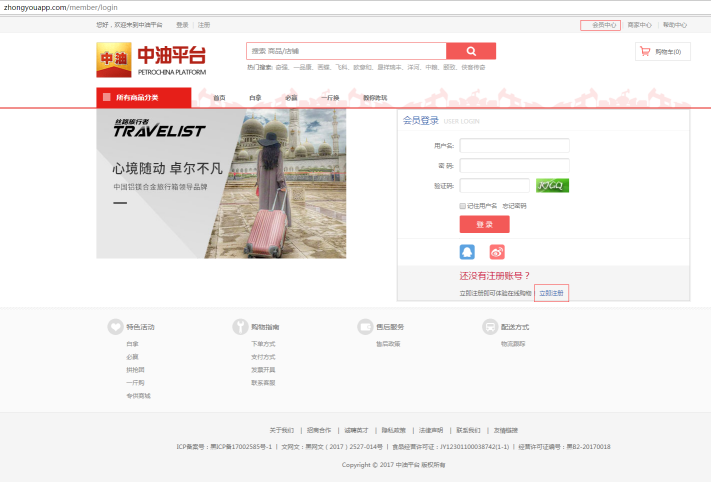This screenshot has width=711, height=482.
Task: Tick the 记住用户名 checkbox
Action: coord(463,206)
